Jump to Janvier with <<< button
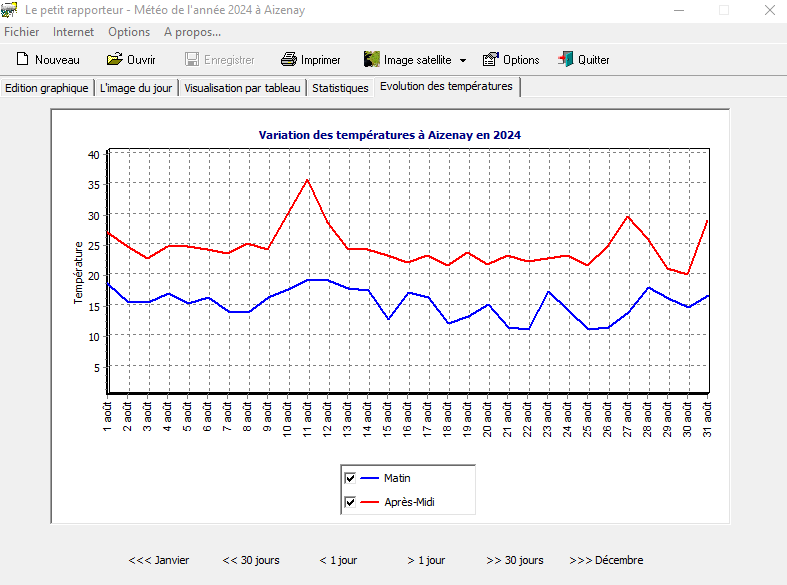 tap(159, 560)
